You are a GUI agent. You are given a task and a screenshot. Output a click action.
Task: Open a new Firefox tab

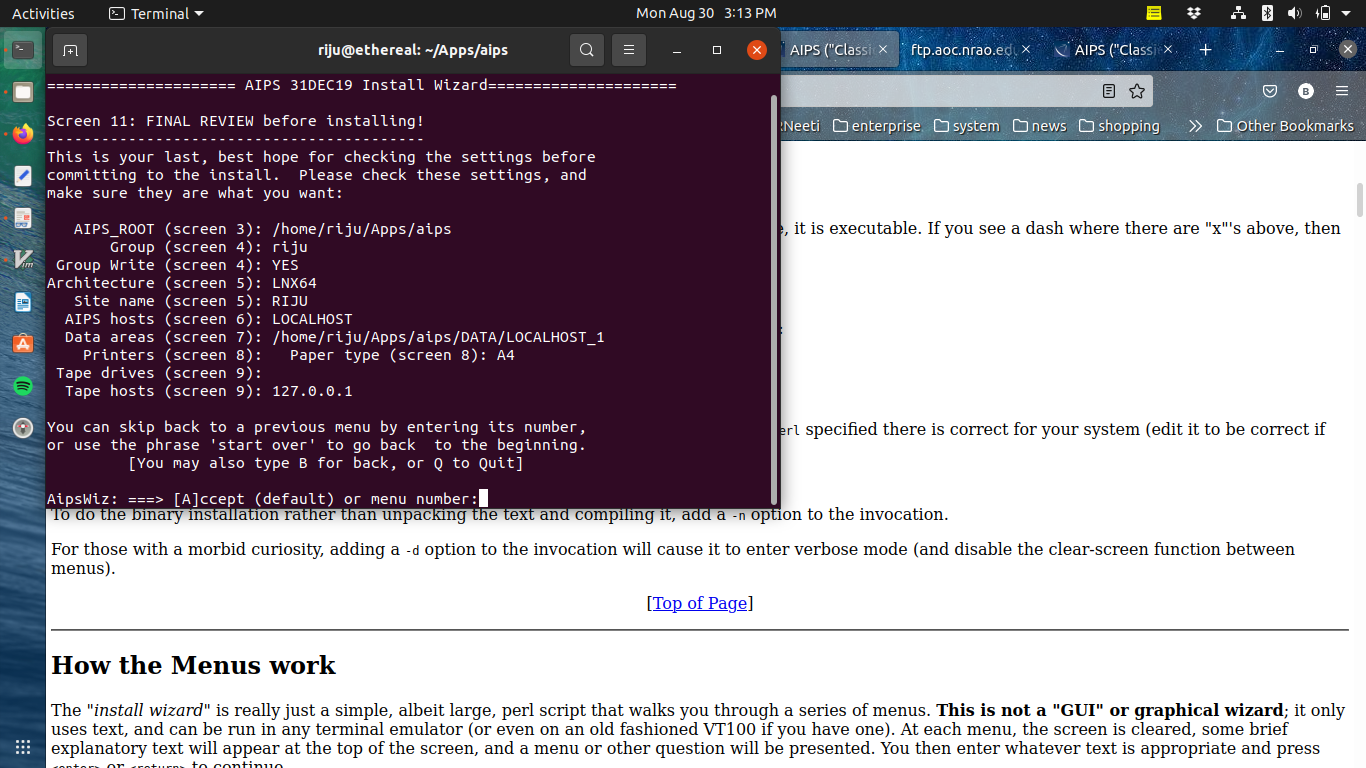[x=1205, y=50]
